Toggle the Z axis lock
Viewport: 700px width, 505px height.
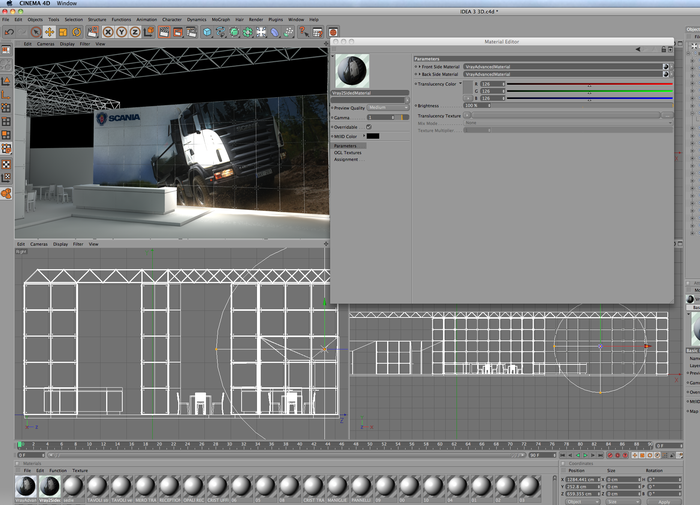(135, 32)
